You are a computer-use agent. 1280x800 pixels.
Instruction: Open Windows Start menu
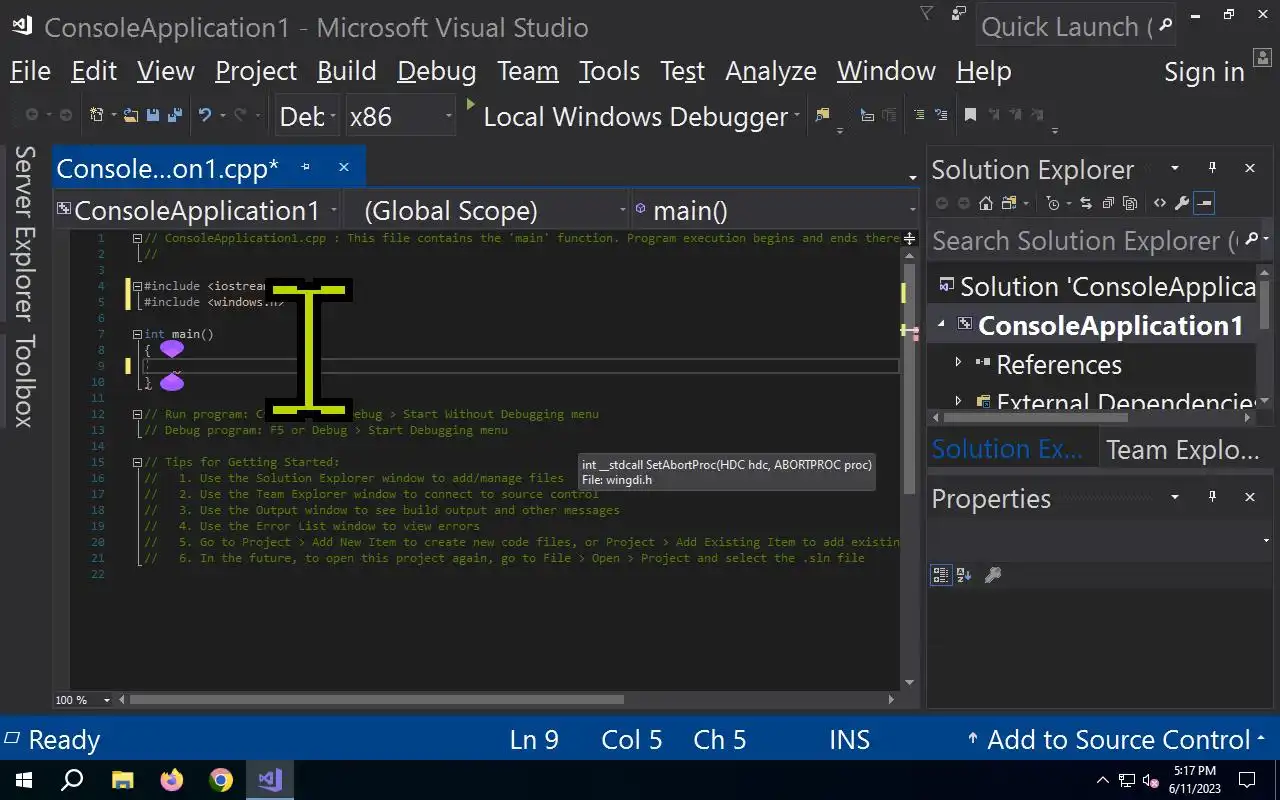click(x=23, y=780)
